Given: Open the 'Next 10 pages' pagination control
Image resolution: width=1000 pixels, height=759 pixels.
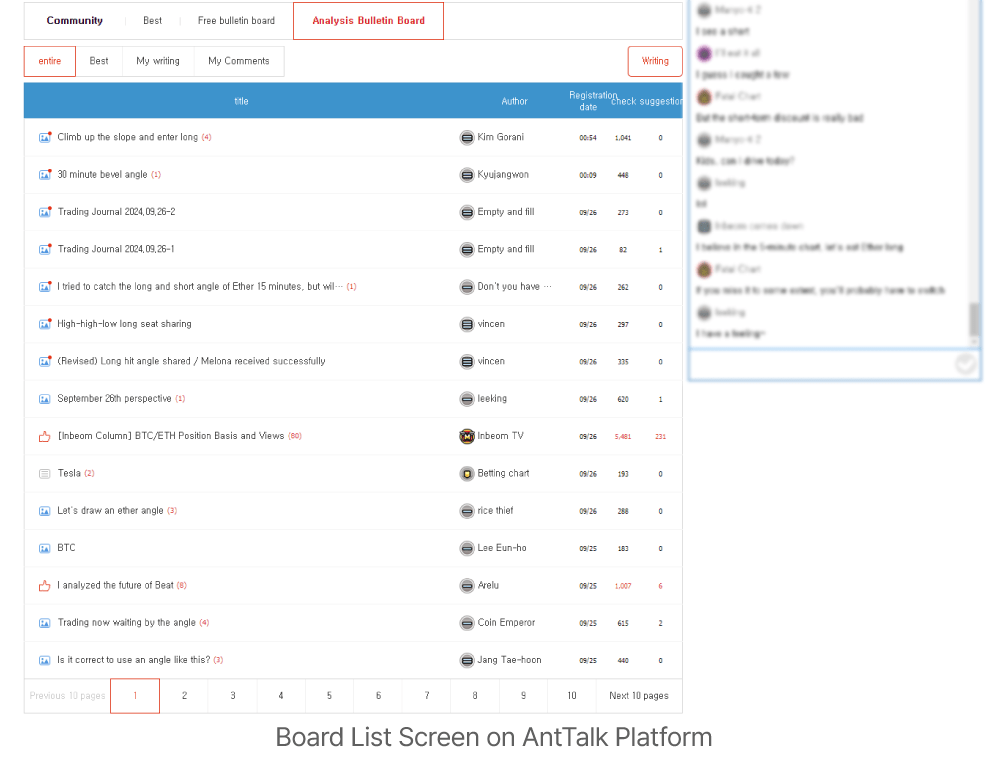Looking at the screenshot, I should point(638,695).
